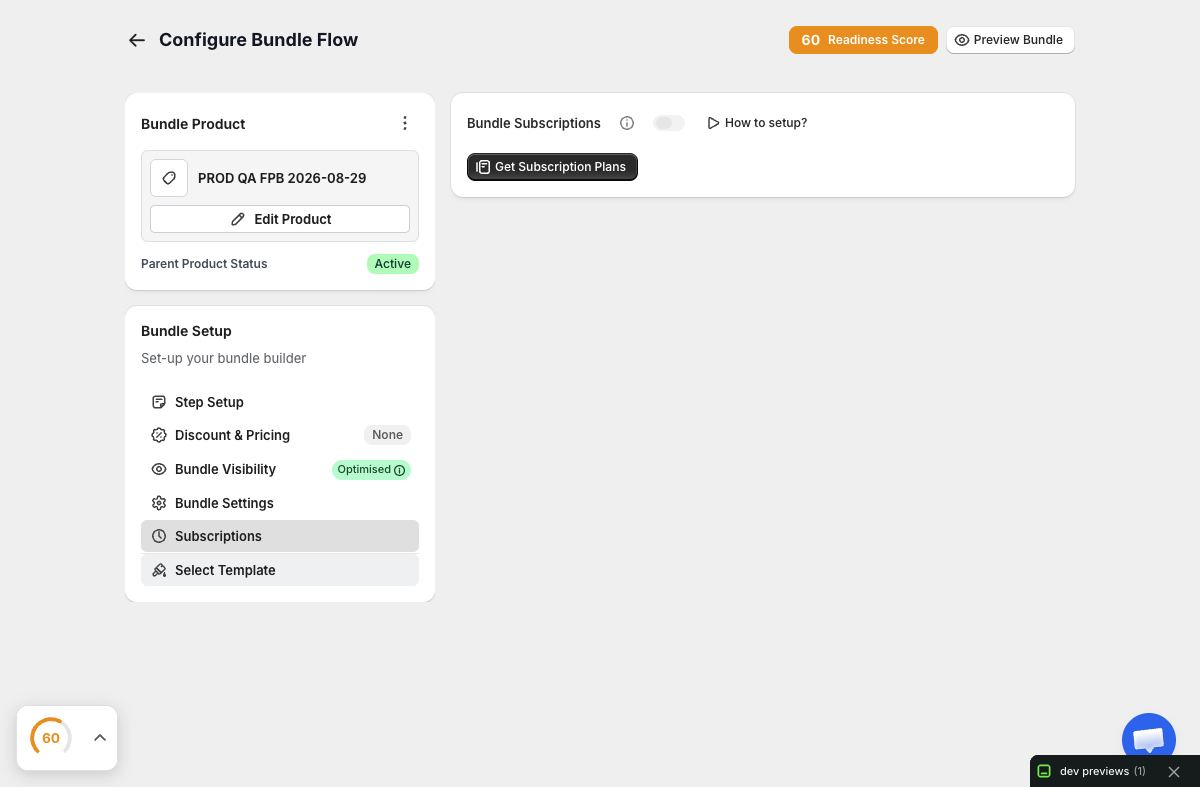Click the Preview Bundle button
The width and height of the screenshot is (1200, 787).
(x=1010, y=40)
